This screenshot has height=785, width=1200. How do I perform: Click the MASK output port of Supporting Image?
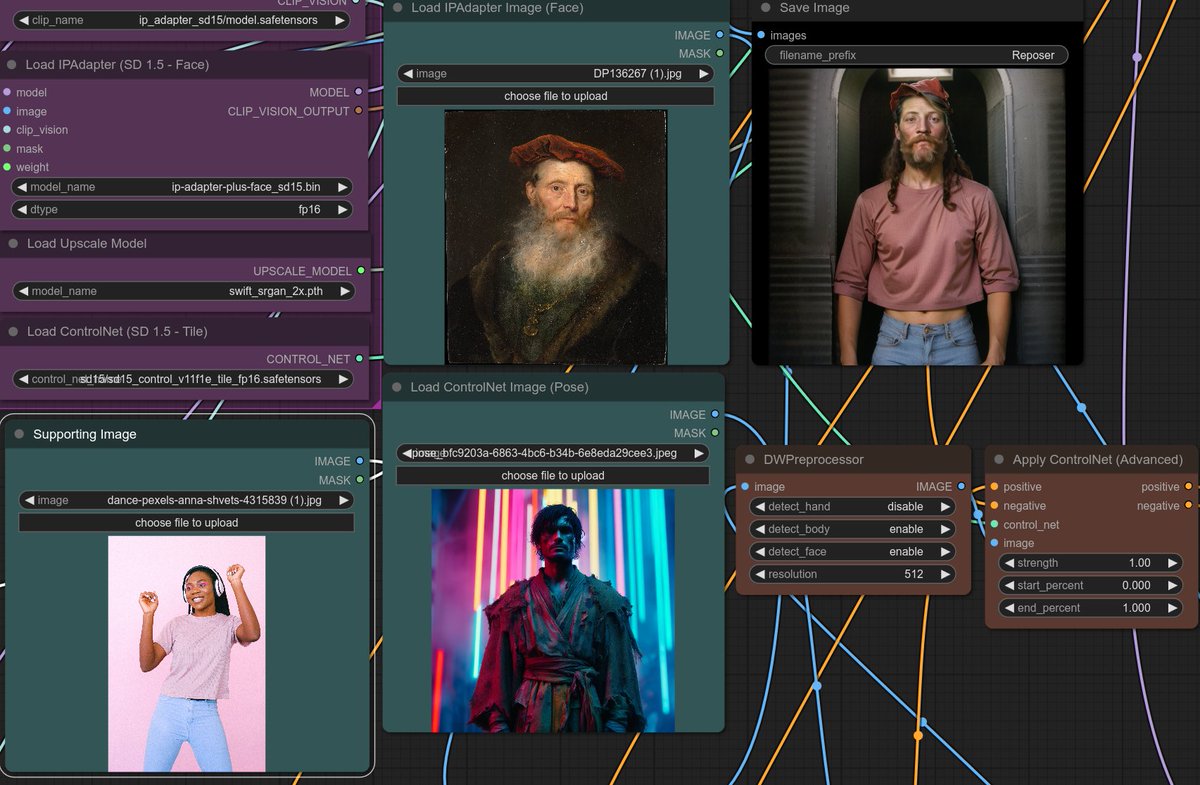point(360,480)
